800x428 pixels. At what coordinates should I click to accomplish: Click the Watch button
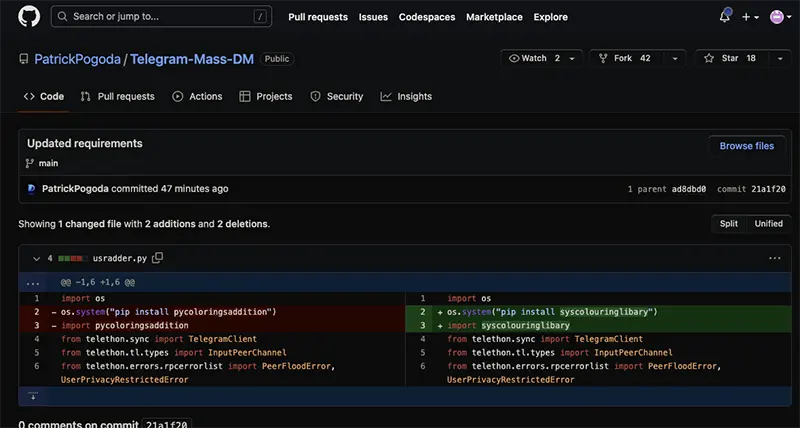tap(535, 58)
